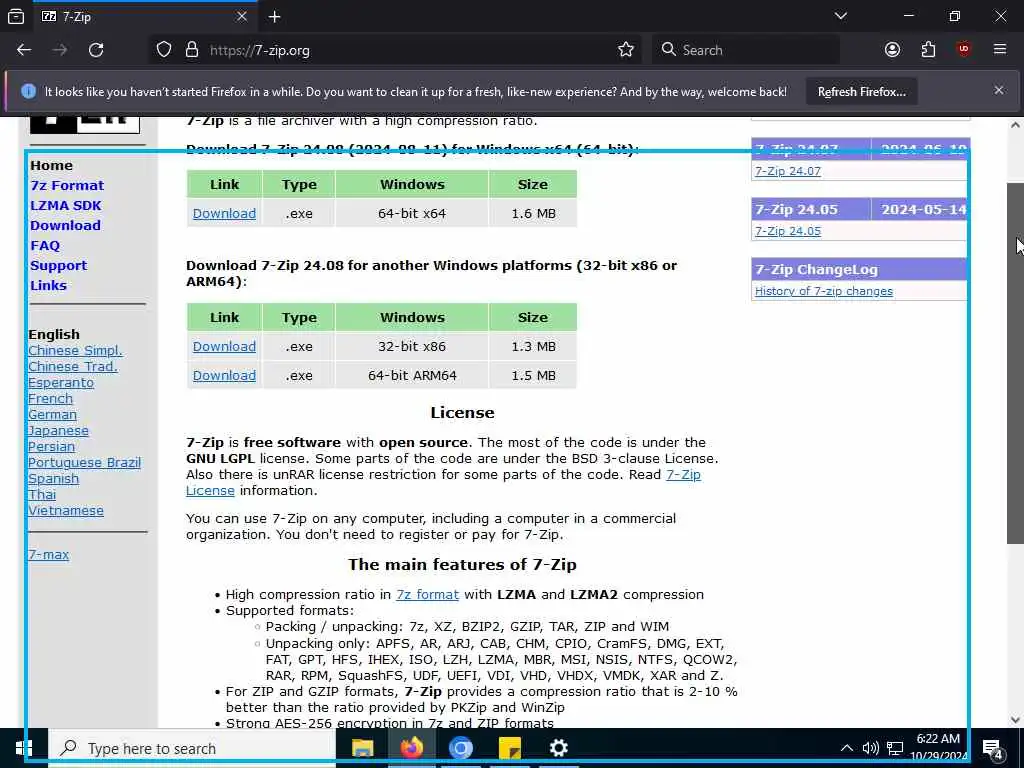Click the scrollbar up arrow
This screenshot has height=768, width=1024.
click(x=1015, y=125)
